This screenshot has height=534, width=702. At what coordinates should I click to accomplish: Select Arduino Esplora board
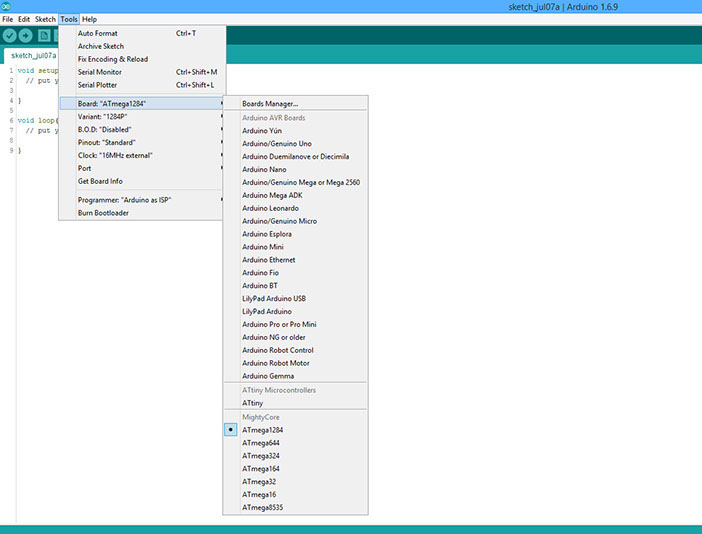pos(295,234)
